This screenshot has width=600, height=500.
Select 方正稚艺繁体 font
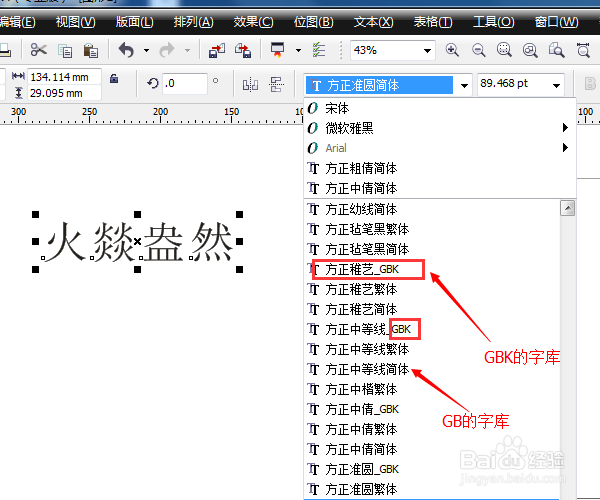click(x=432, y=289)
